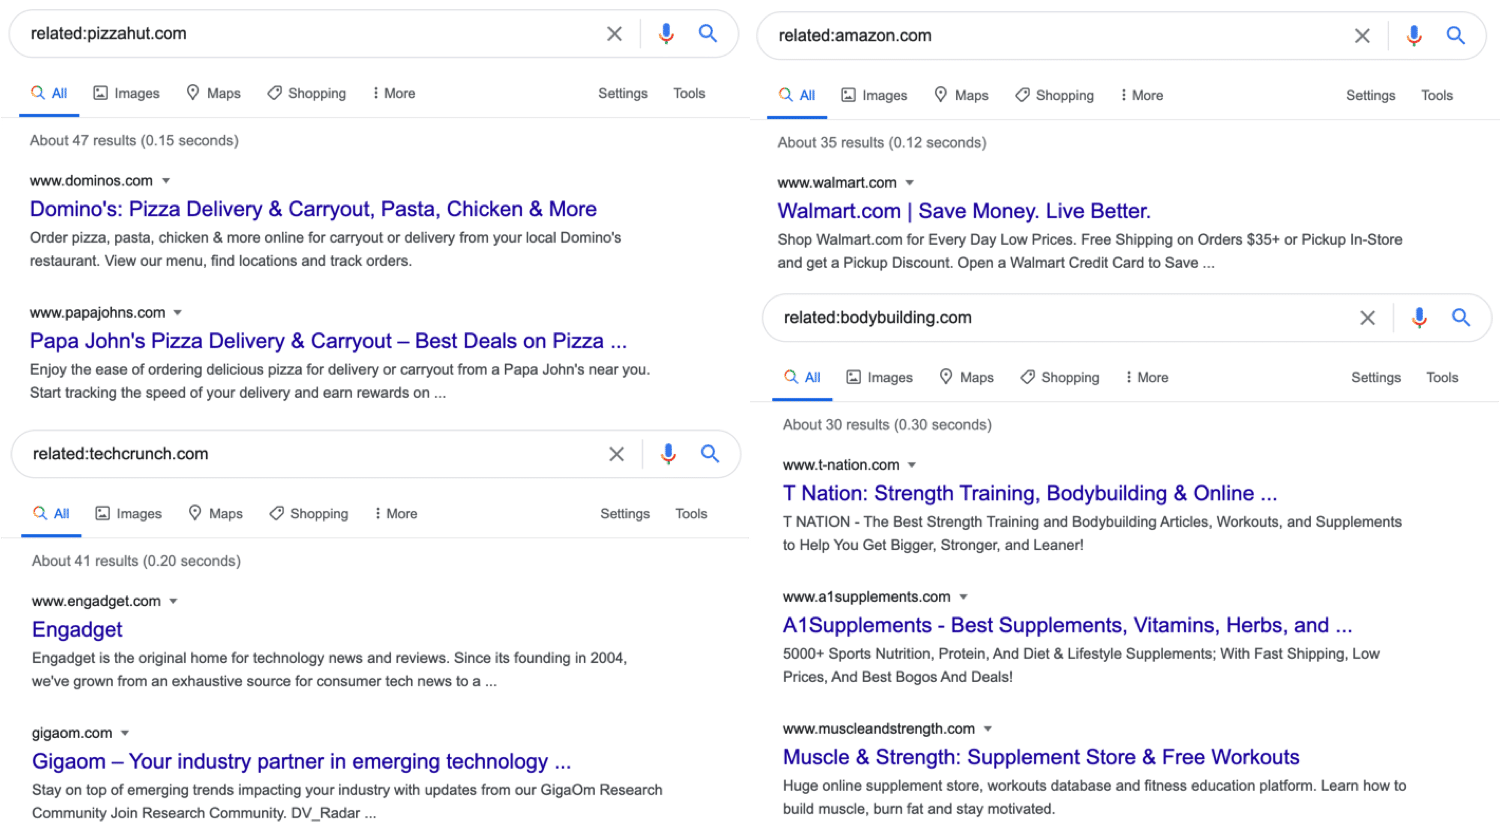Expand the gigaom.com result options arrow
Viewport: 1500px width, 838px height.
[x=125, y=733]
